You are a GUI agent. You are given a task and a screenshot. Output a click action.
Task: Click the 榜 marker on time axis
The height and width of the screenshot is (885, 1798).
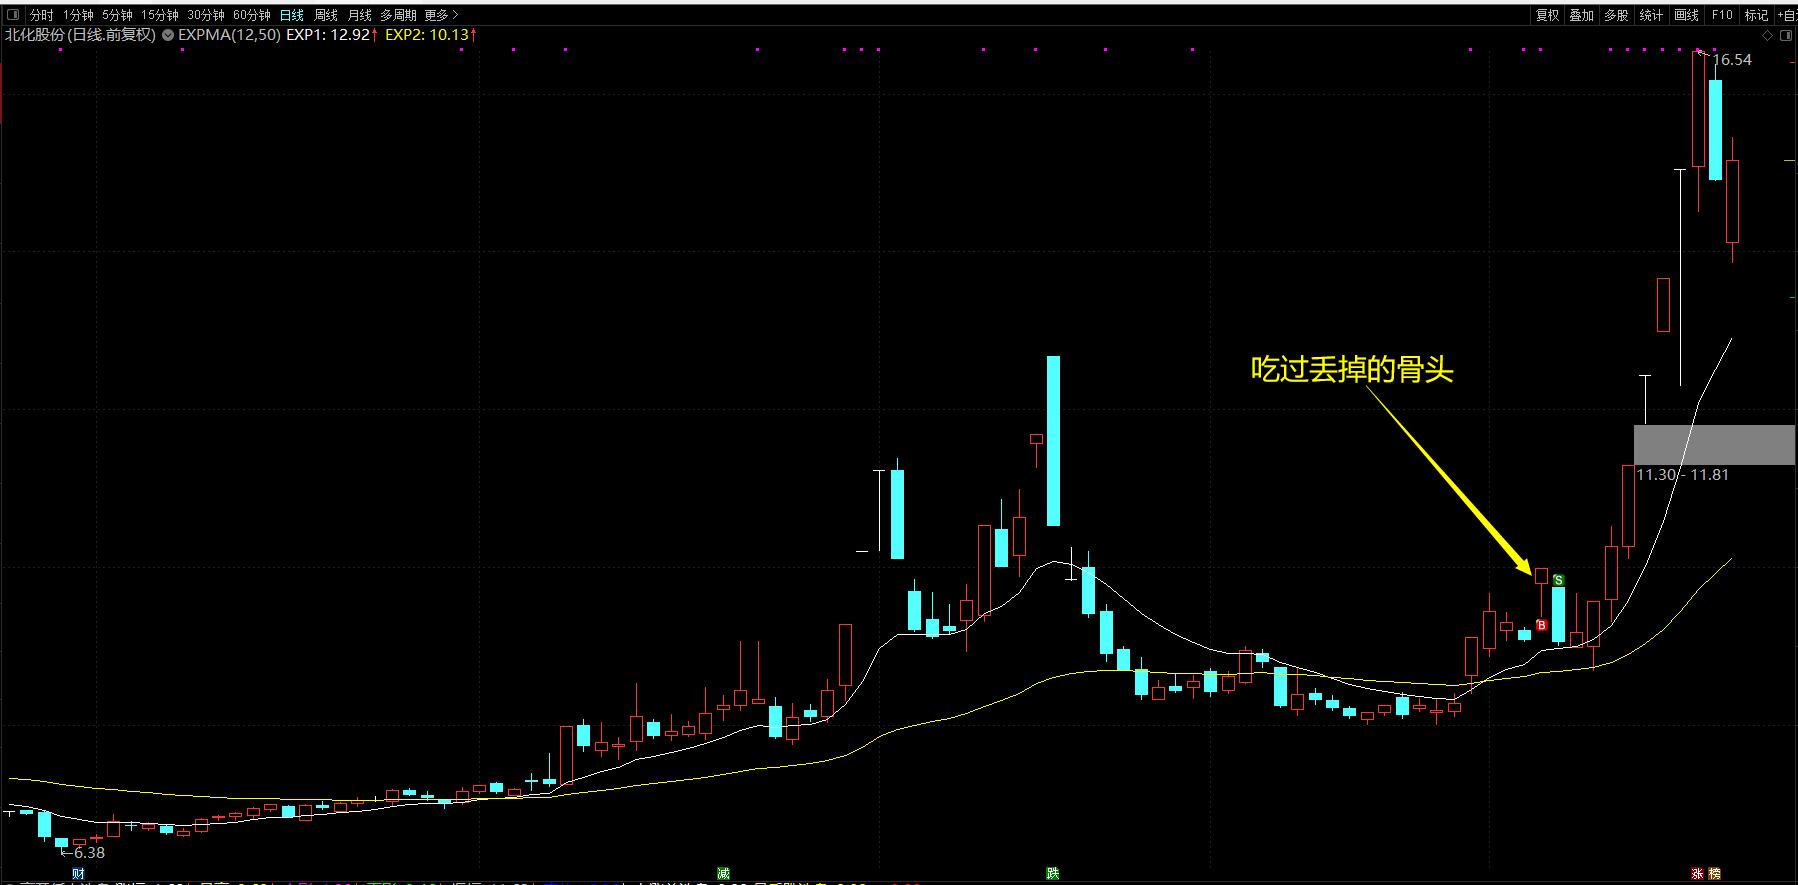tap(1715, 873)
